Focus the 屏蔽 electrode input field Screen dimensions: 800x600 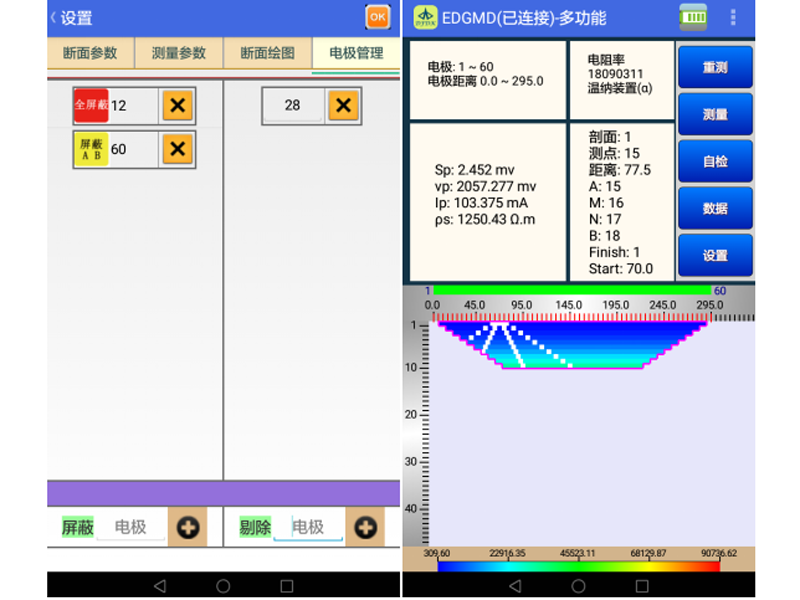(131, 528)
